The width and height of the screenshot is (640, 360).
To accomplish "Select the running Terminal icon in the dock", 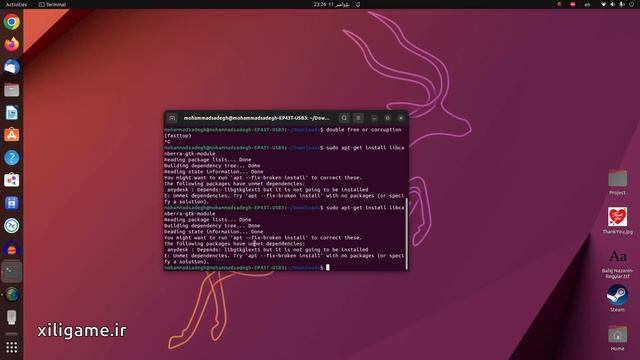I will tap(11, 271).
